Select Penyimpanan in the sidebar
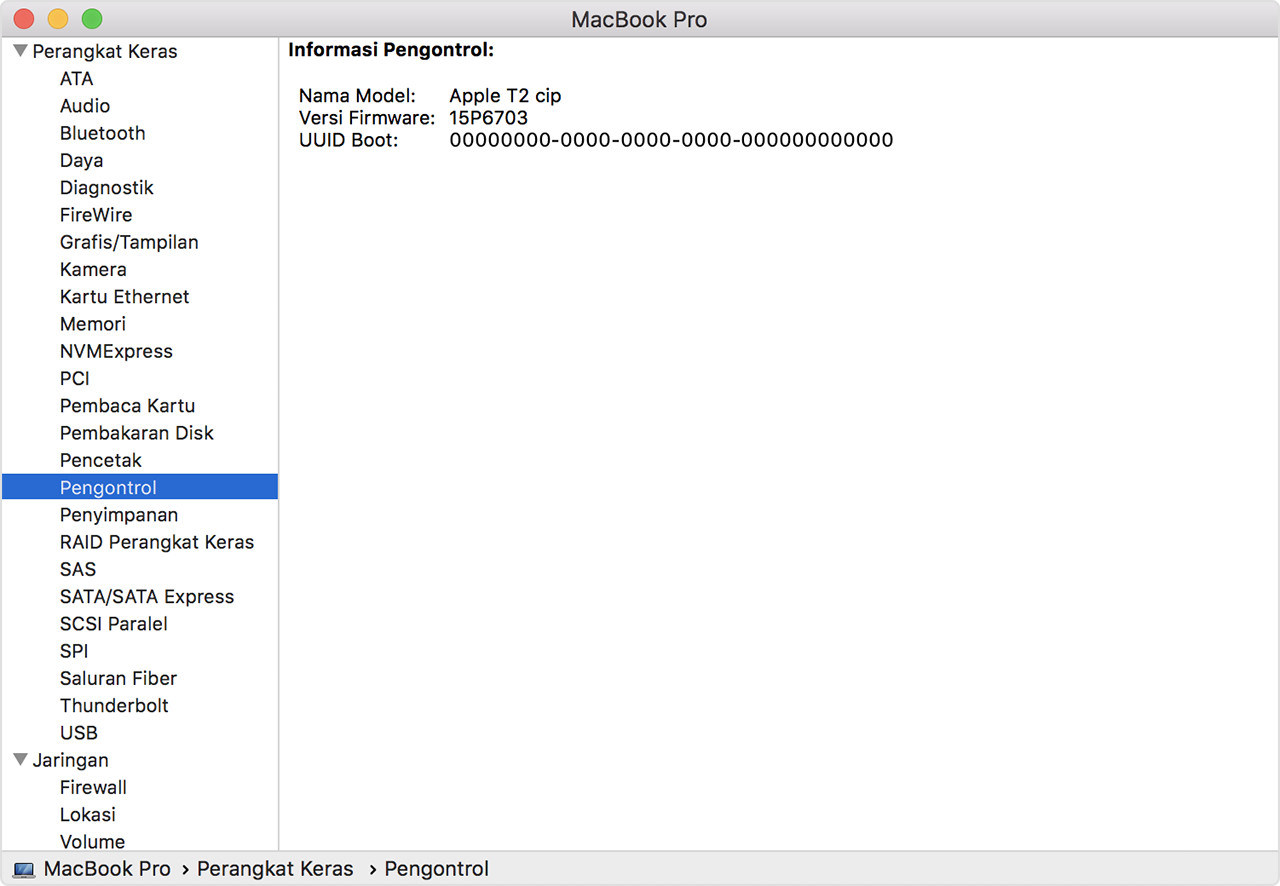 tap(119, 515)
